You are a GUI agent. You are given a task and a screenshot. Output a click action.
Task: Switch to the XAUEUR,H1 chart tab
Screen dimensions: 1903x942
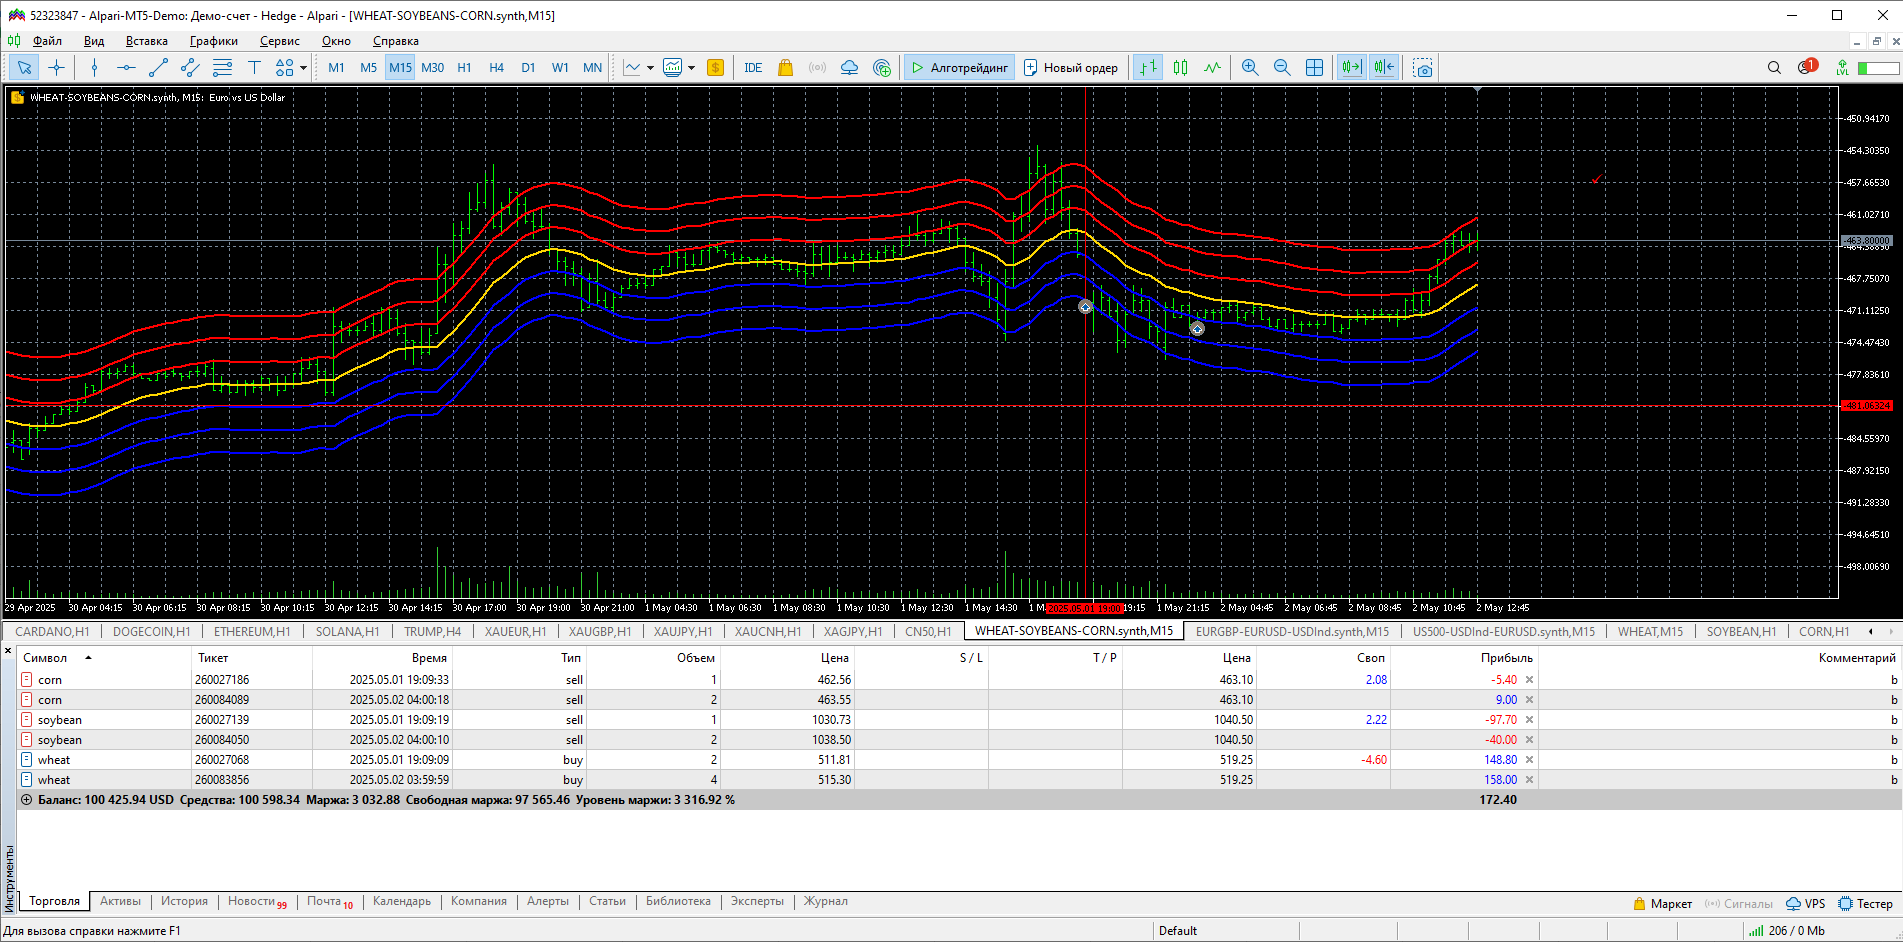pyautogui.click(x=515, y=632)
